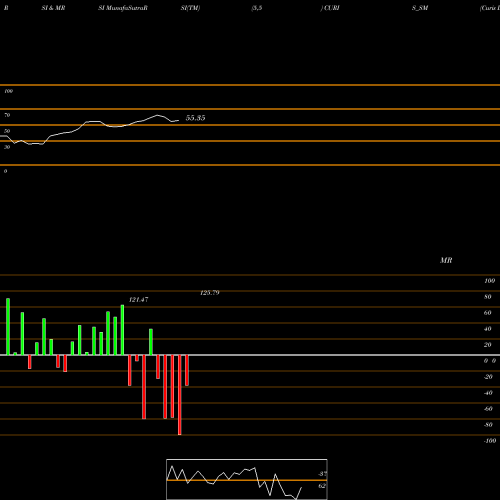500x500 pixels.
Task: Click the 125.79 label in the MR chart
Action: [x=210, y=293]
